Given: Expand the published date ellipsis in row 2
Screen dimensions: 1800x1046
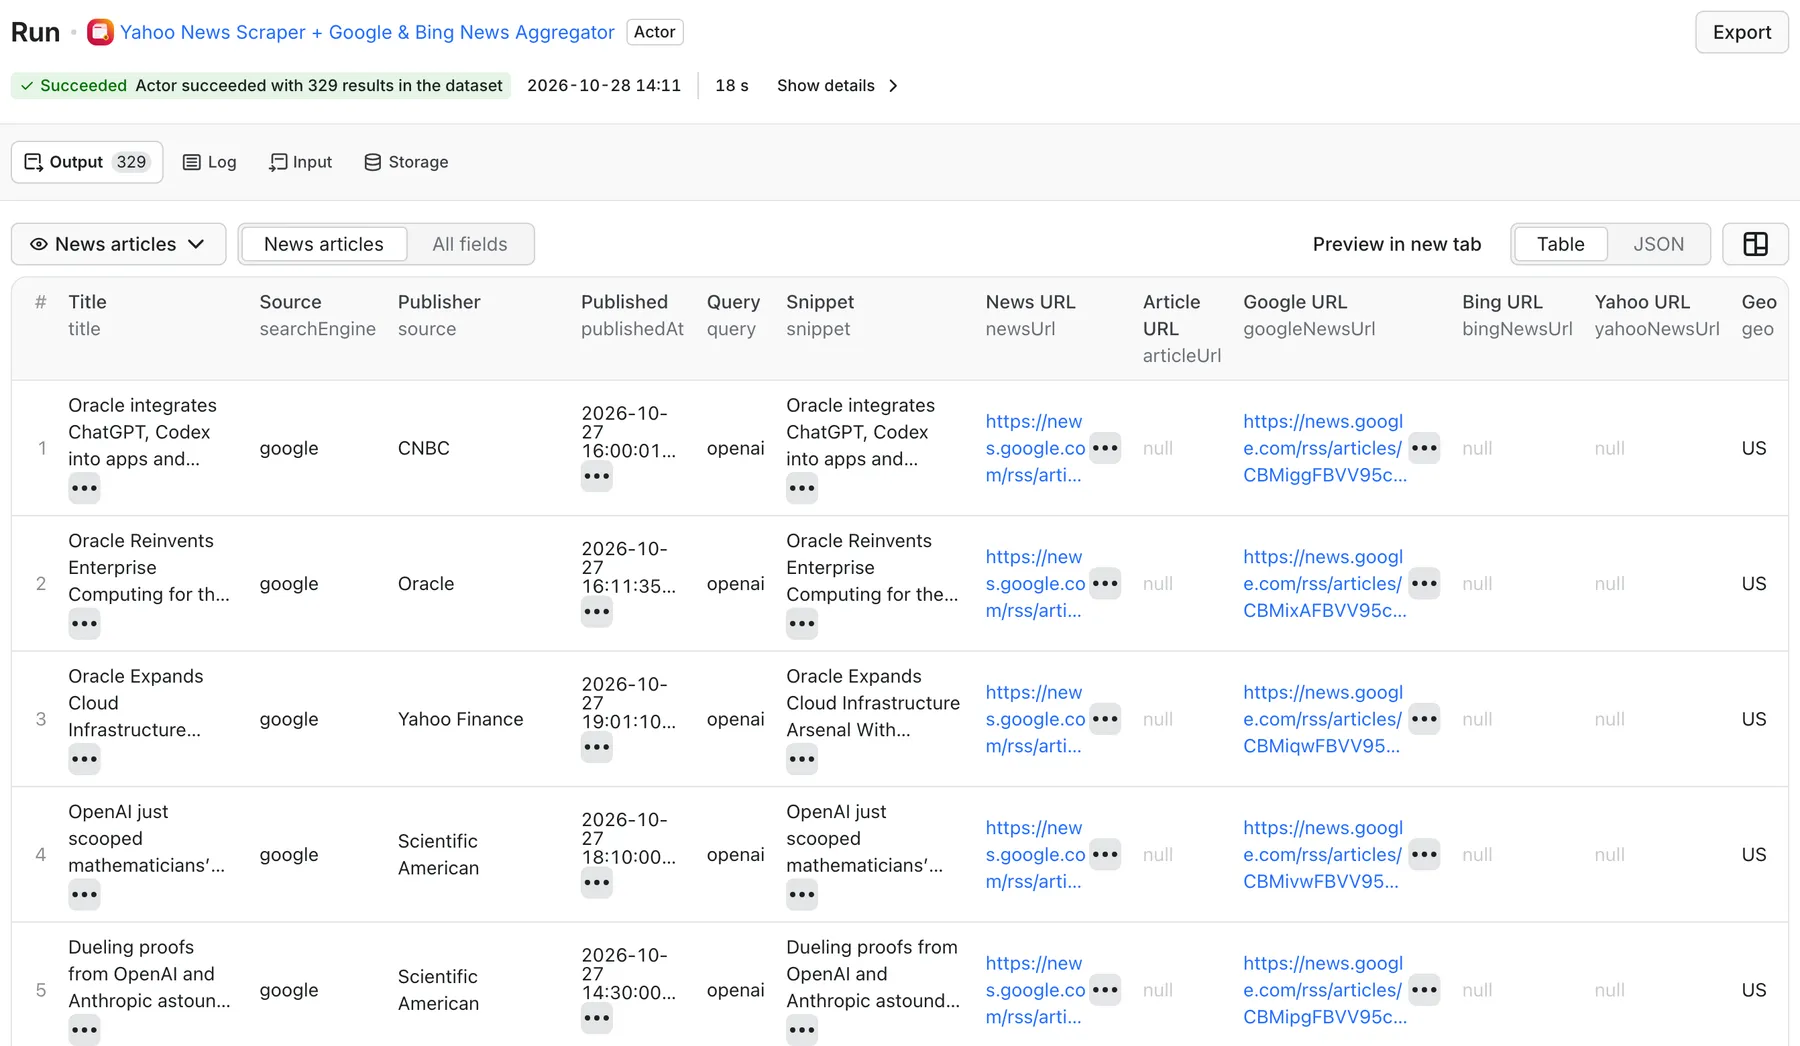Looking at the screenshot, I should (597, 611).
